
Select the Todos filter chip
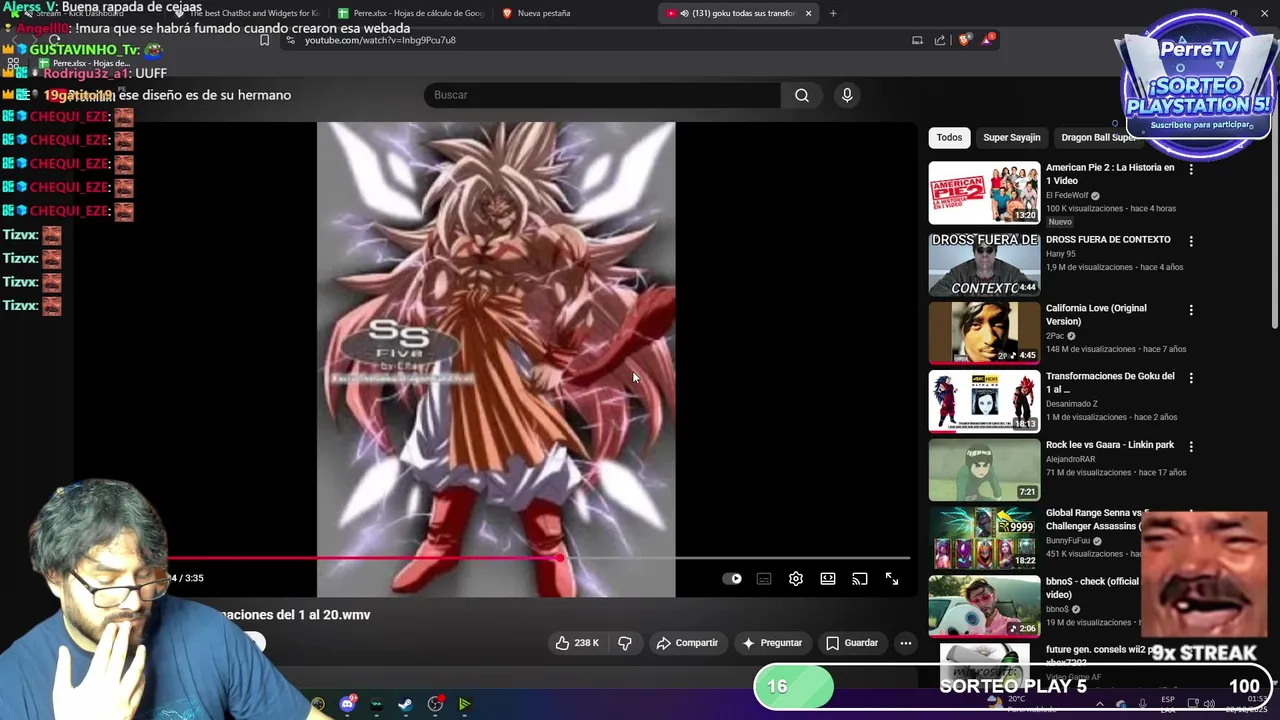click(949, 138)
